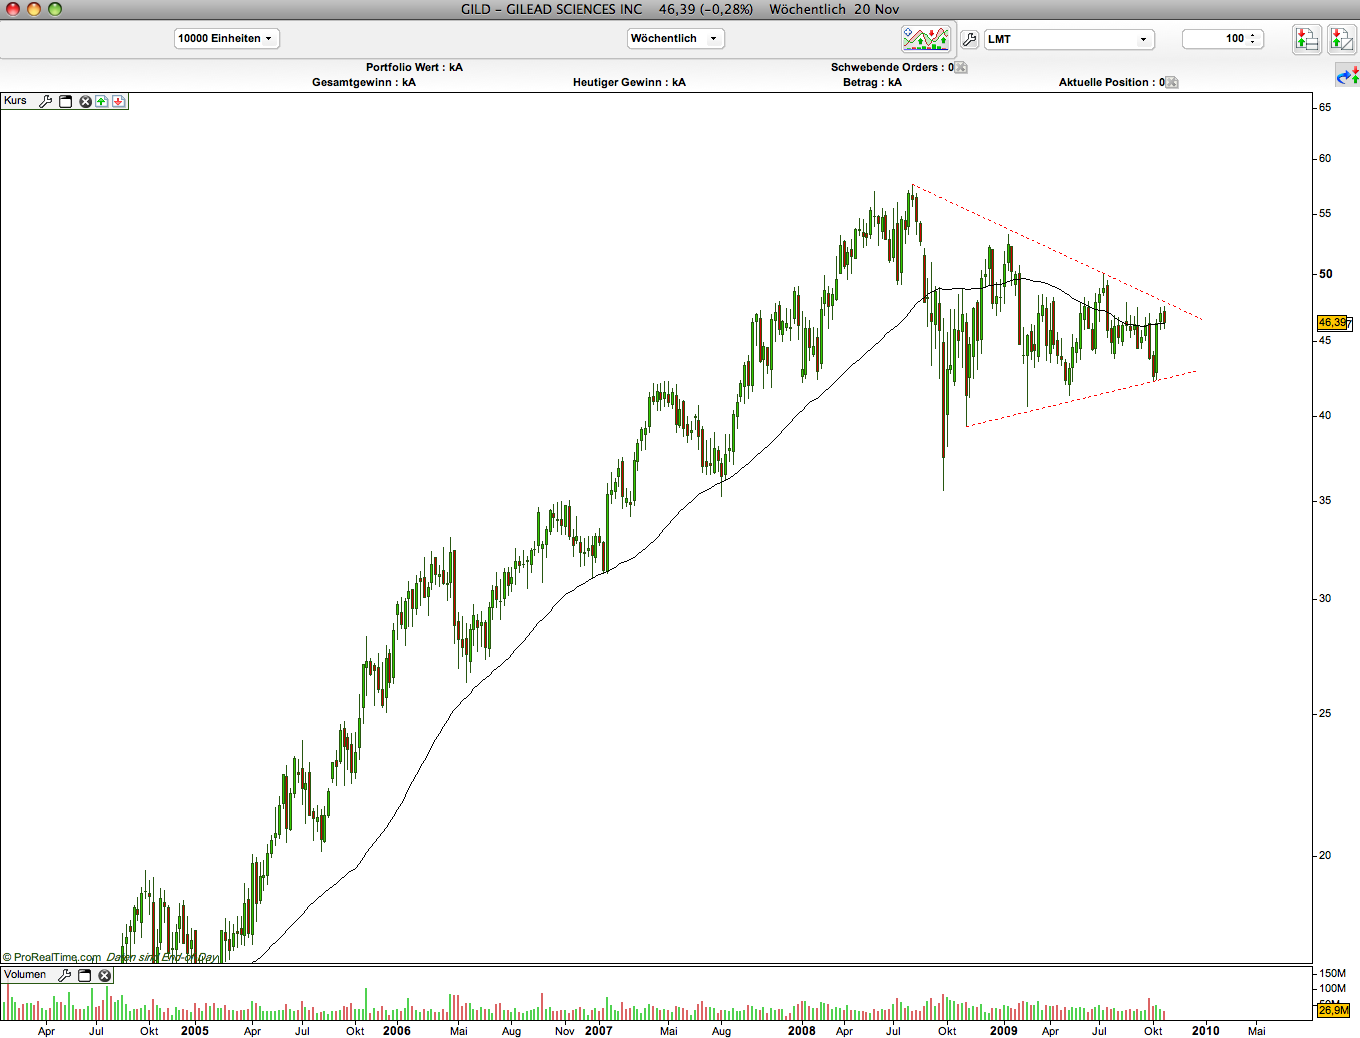Open order settings wrench next to LMT
This screenshot has height=1038, width=1360.
(x=969, y=39)
